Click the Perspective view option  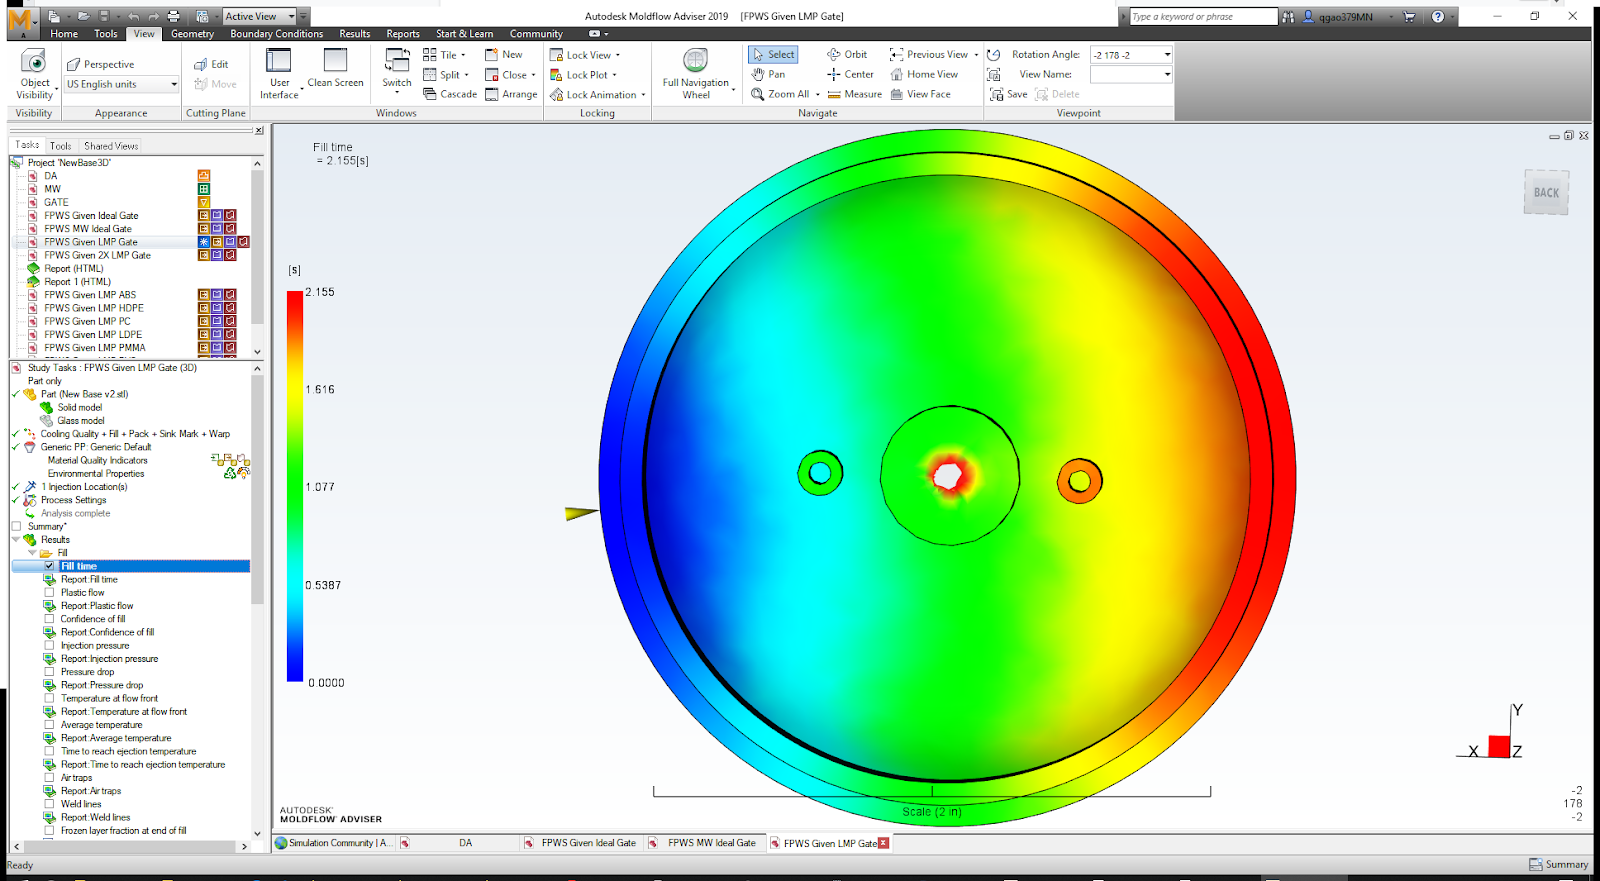[x=100, y=64]
